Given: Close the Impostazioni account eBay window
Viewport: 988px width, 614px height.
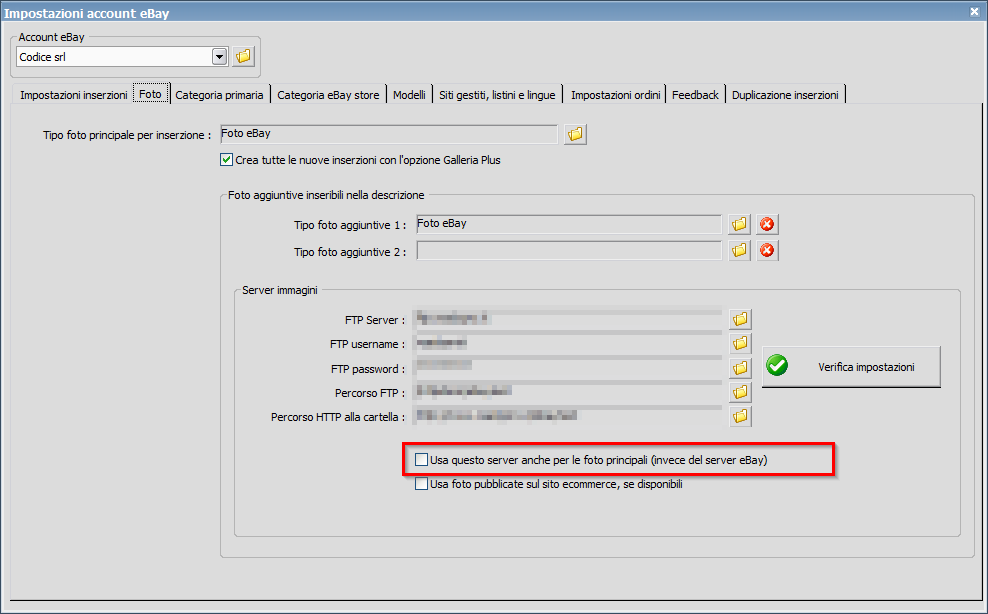Looking at the screenshot, I should [974, 11].
